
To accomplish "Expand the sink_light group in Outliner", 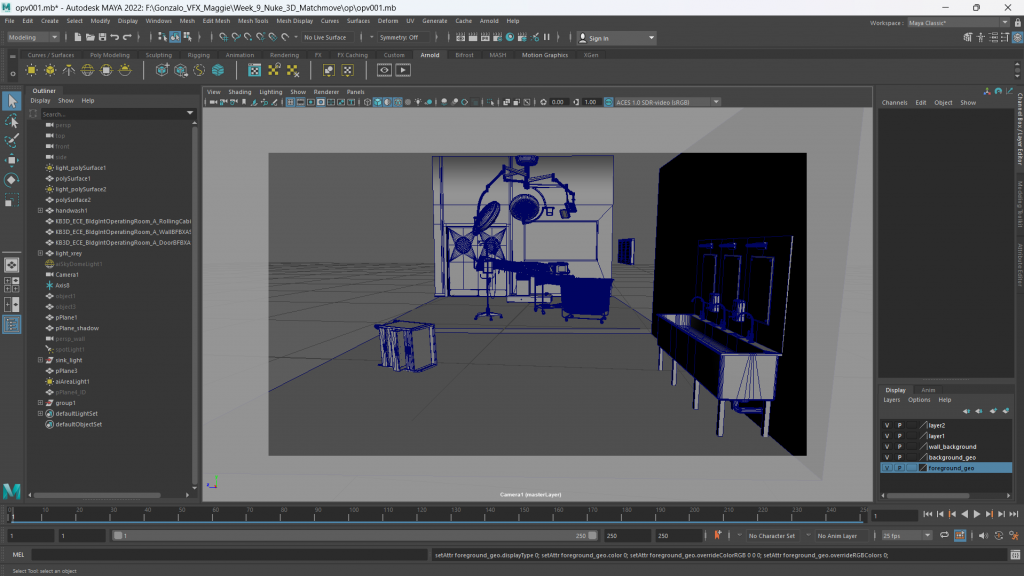I will [40, 360].
